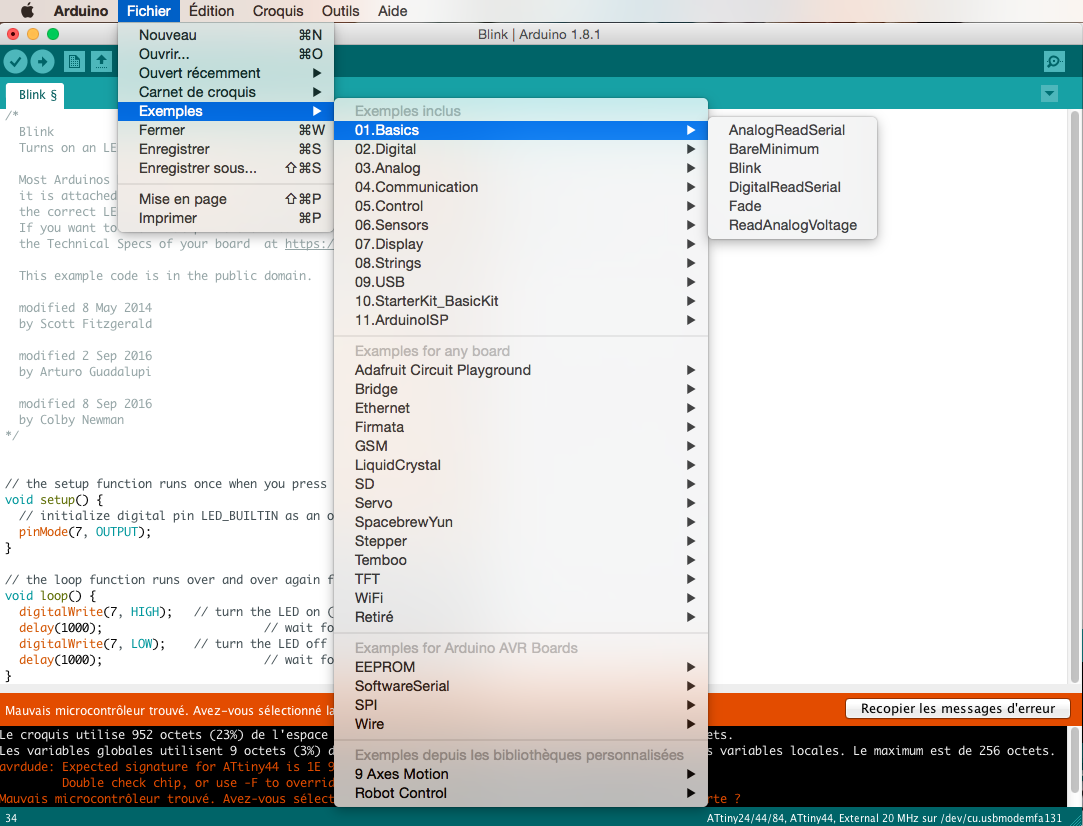Screen dimensions: 1083x826
Task: Expand the Firmata library examples
Action: pyautogui.click(x=521, y=427)
